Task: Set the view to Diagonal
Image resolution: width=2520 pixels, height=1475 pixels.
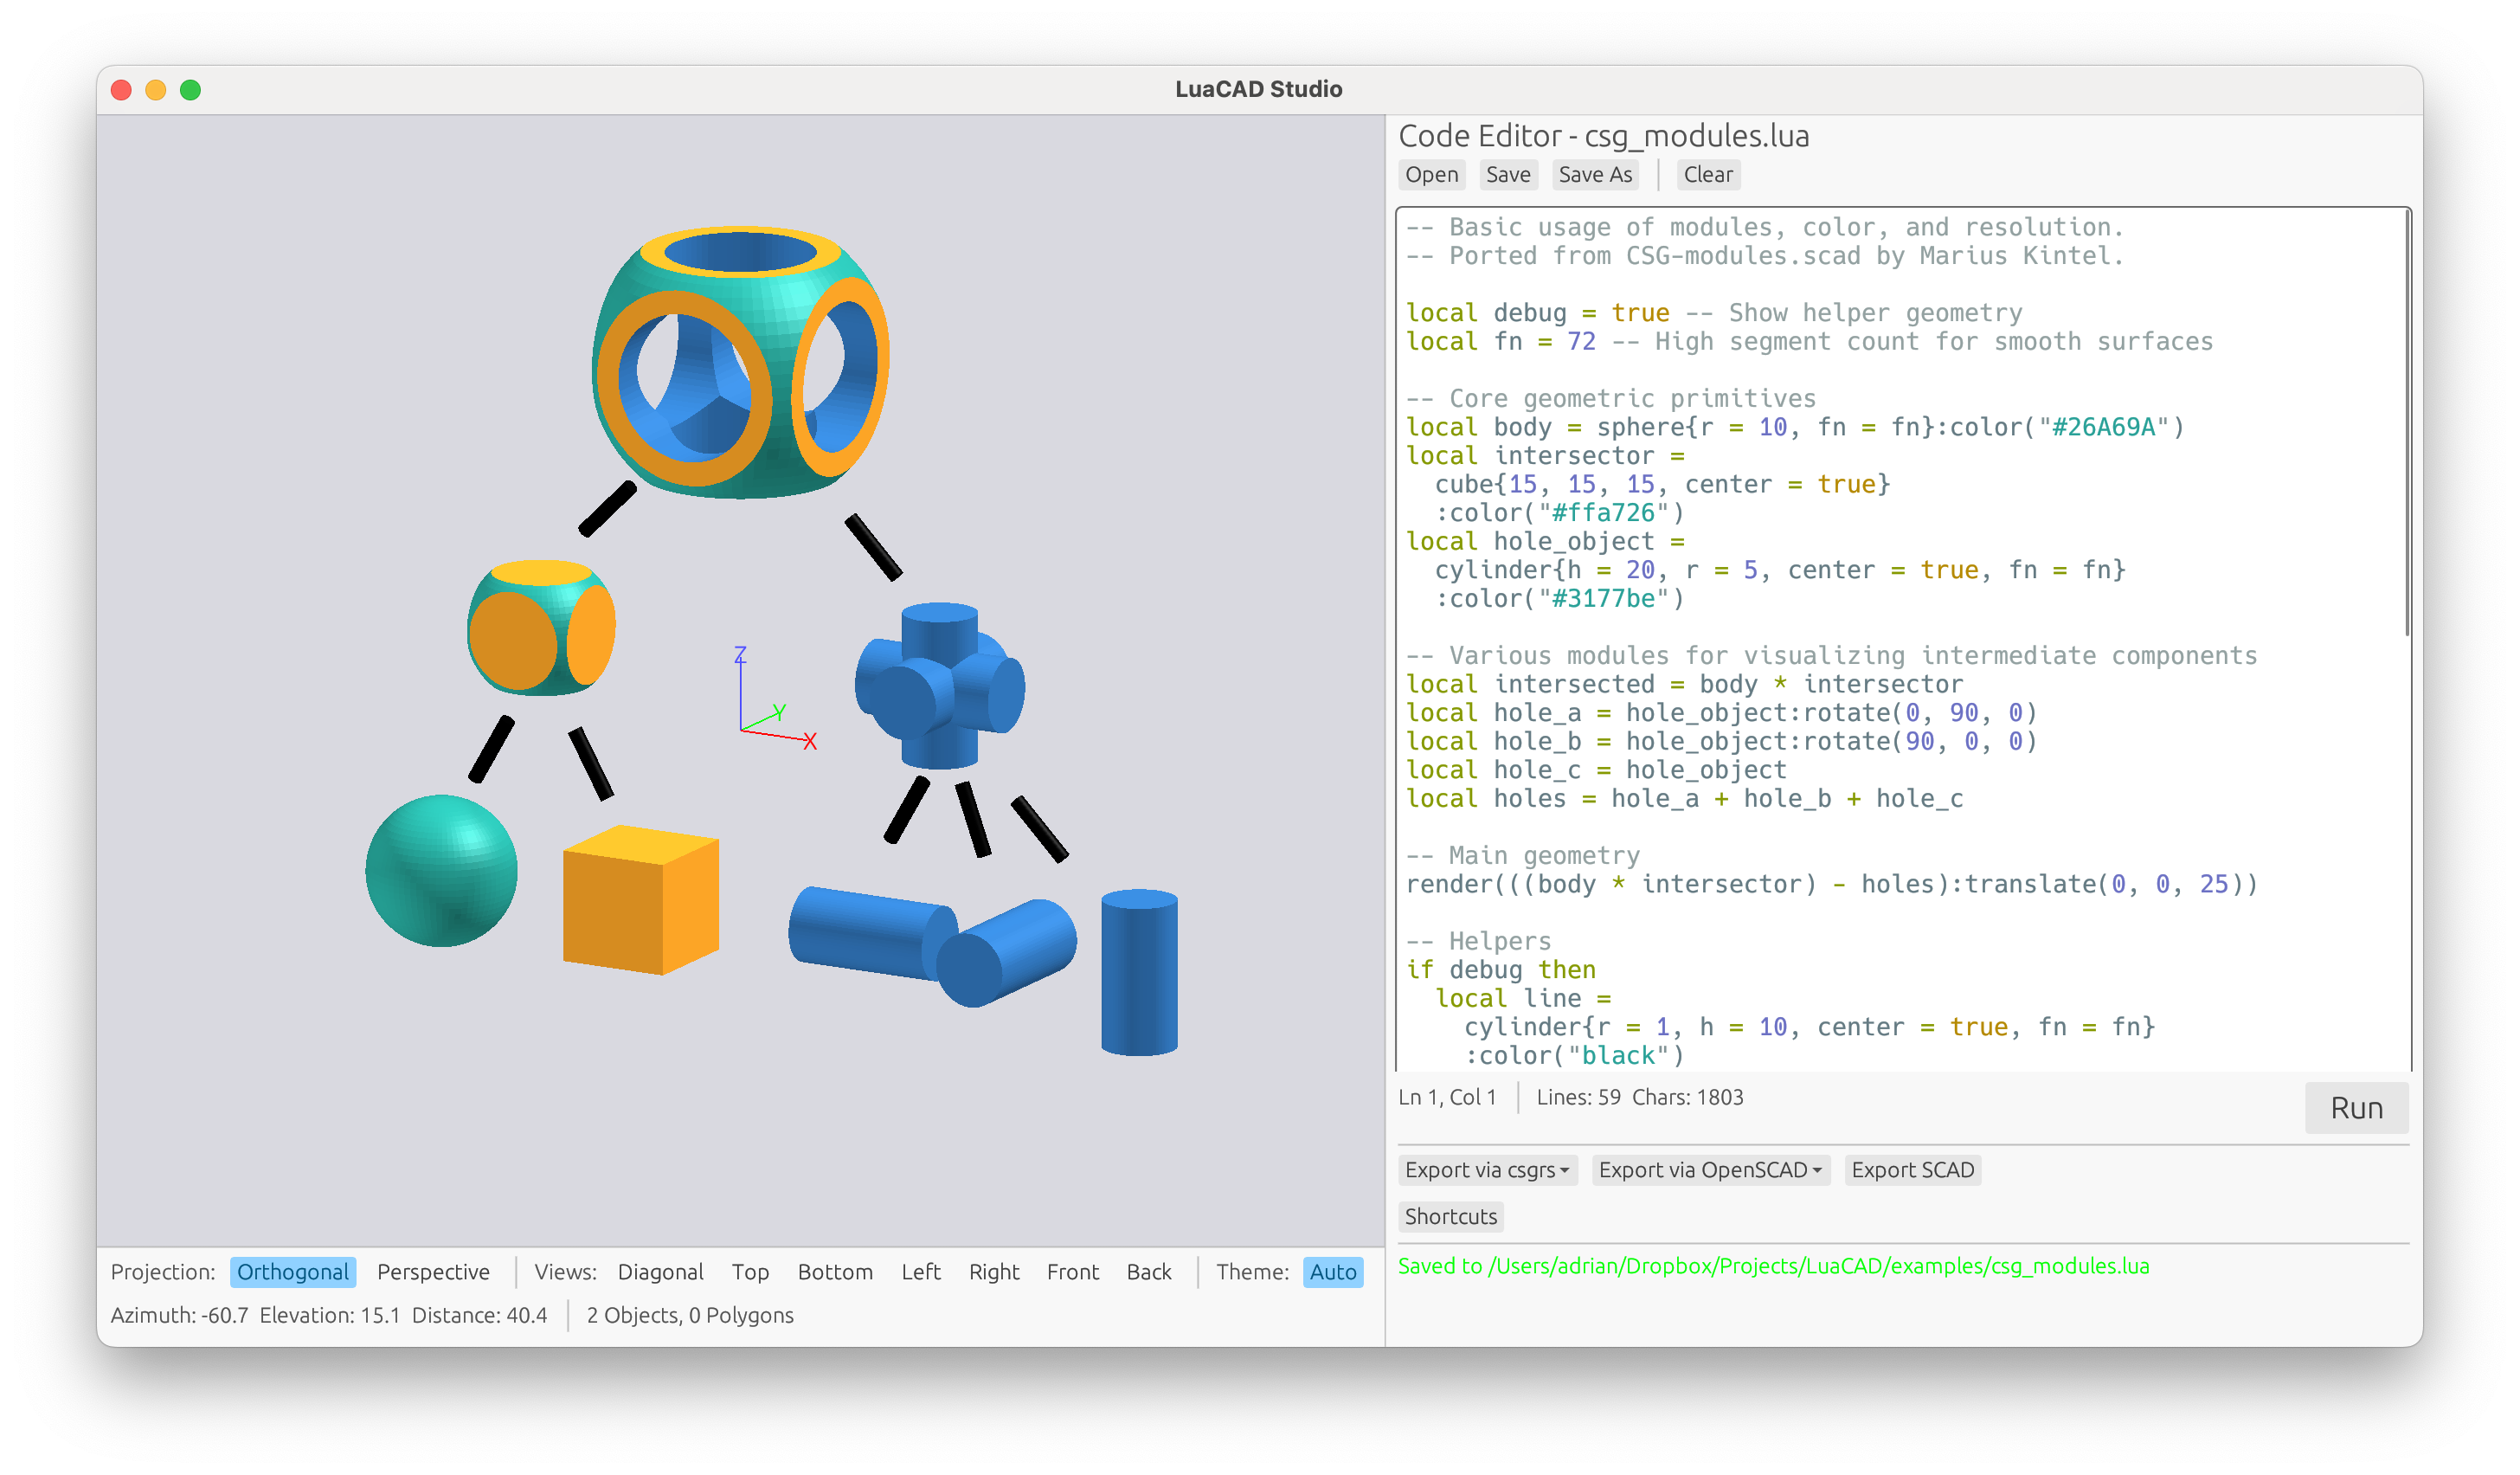Action: tap(660, 1271)
